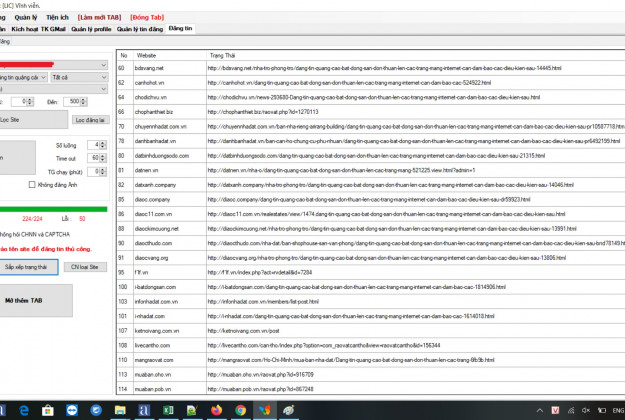Select the 'diaoc11.com.vn' cell
The width and height of the screenshot is (625, 420).
pyautogui.click(x=170, y=214)
